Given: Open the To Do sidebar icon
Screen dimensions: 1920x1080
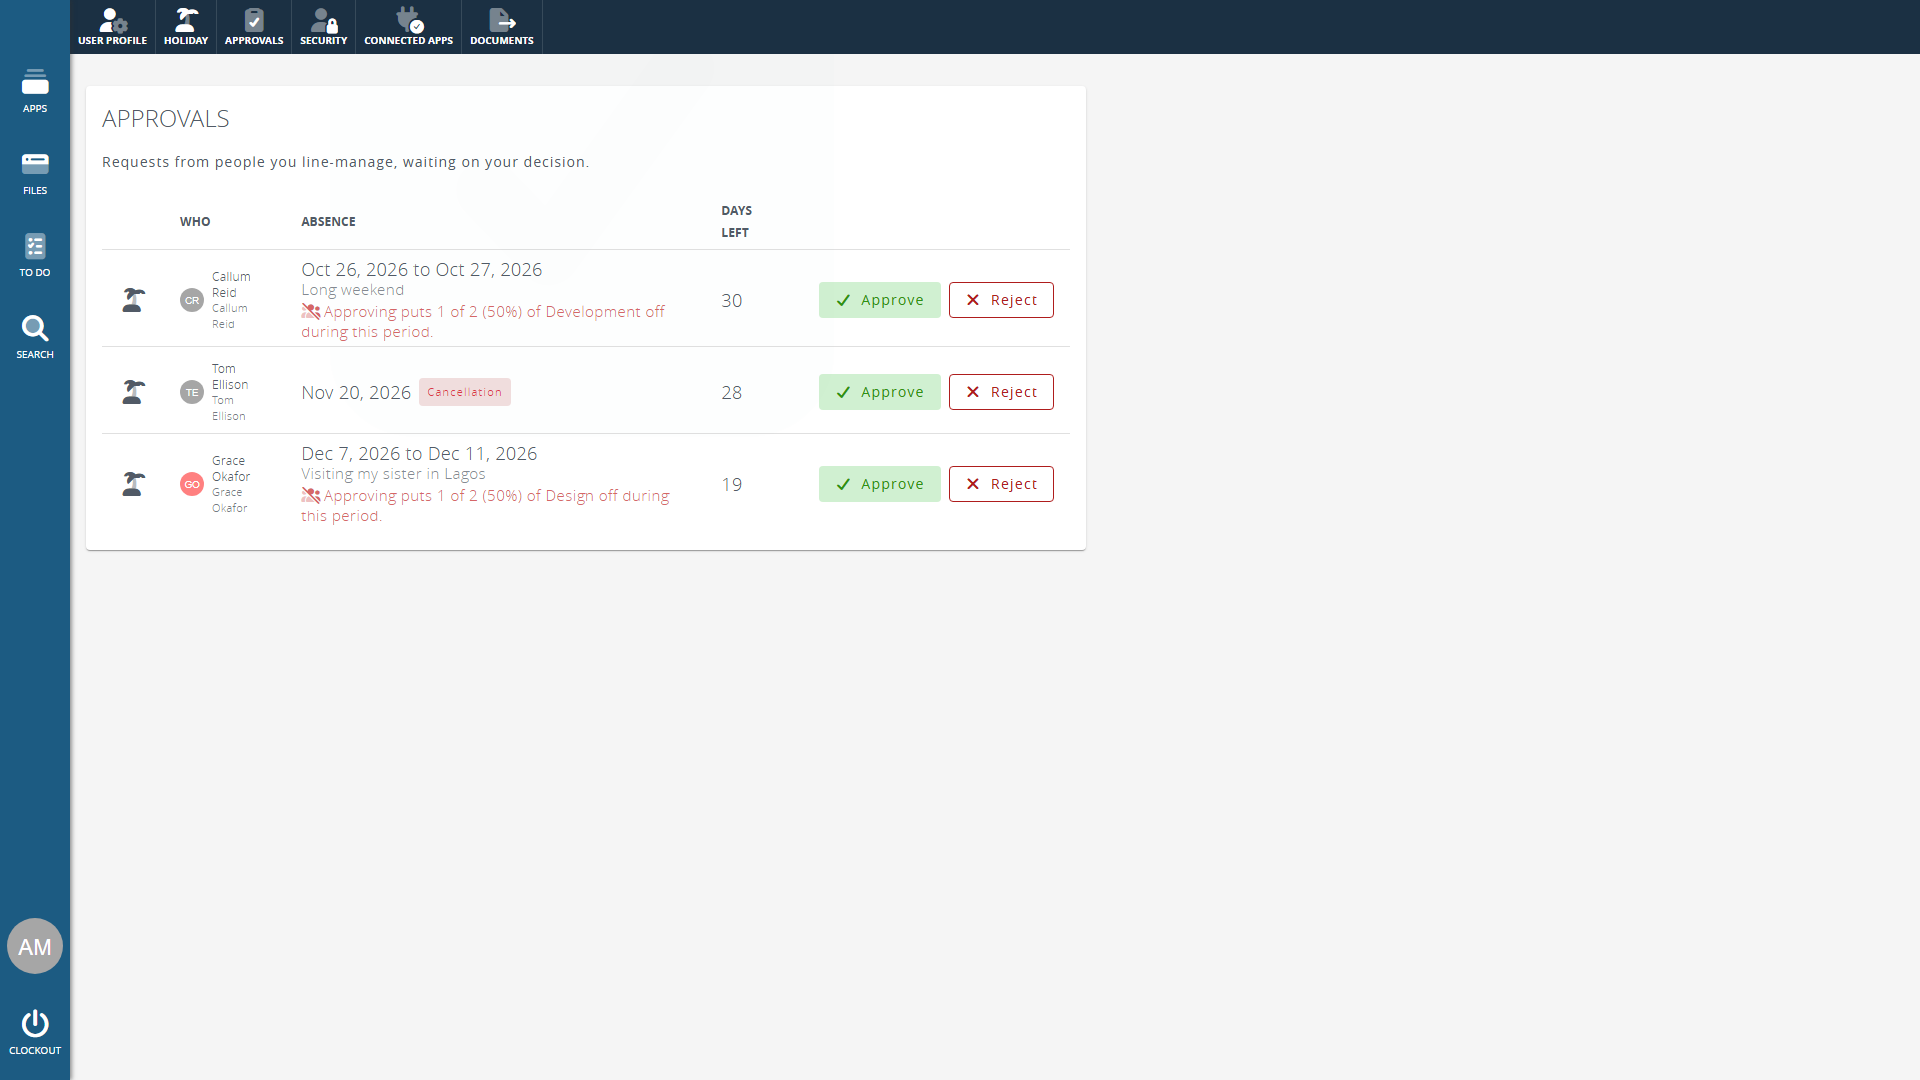Looking at the screenshot, I should click(35, 255).
